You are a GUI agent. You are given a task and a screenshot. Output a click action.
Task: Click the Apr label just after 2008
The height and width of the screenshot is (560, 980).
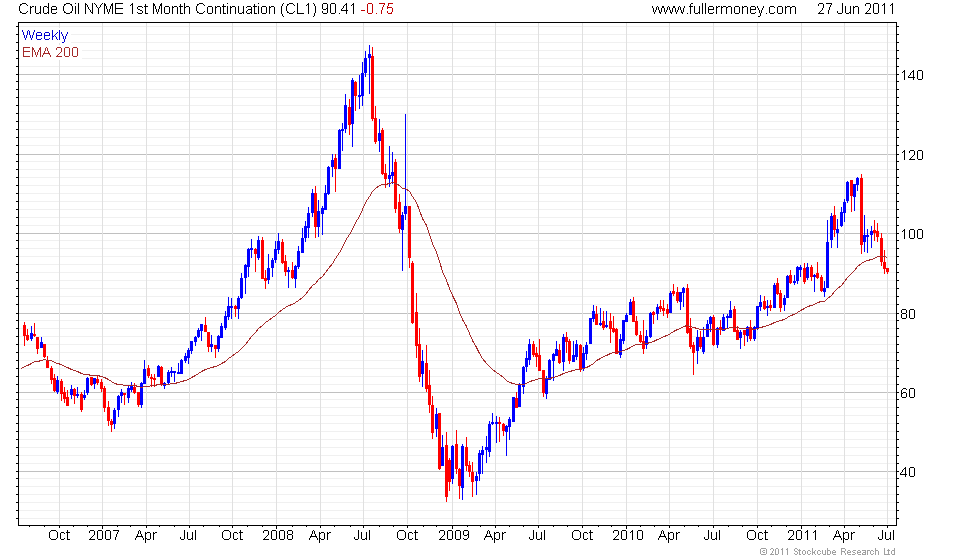[320, 536]
